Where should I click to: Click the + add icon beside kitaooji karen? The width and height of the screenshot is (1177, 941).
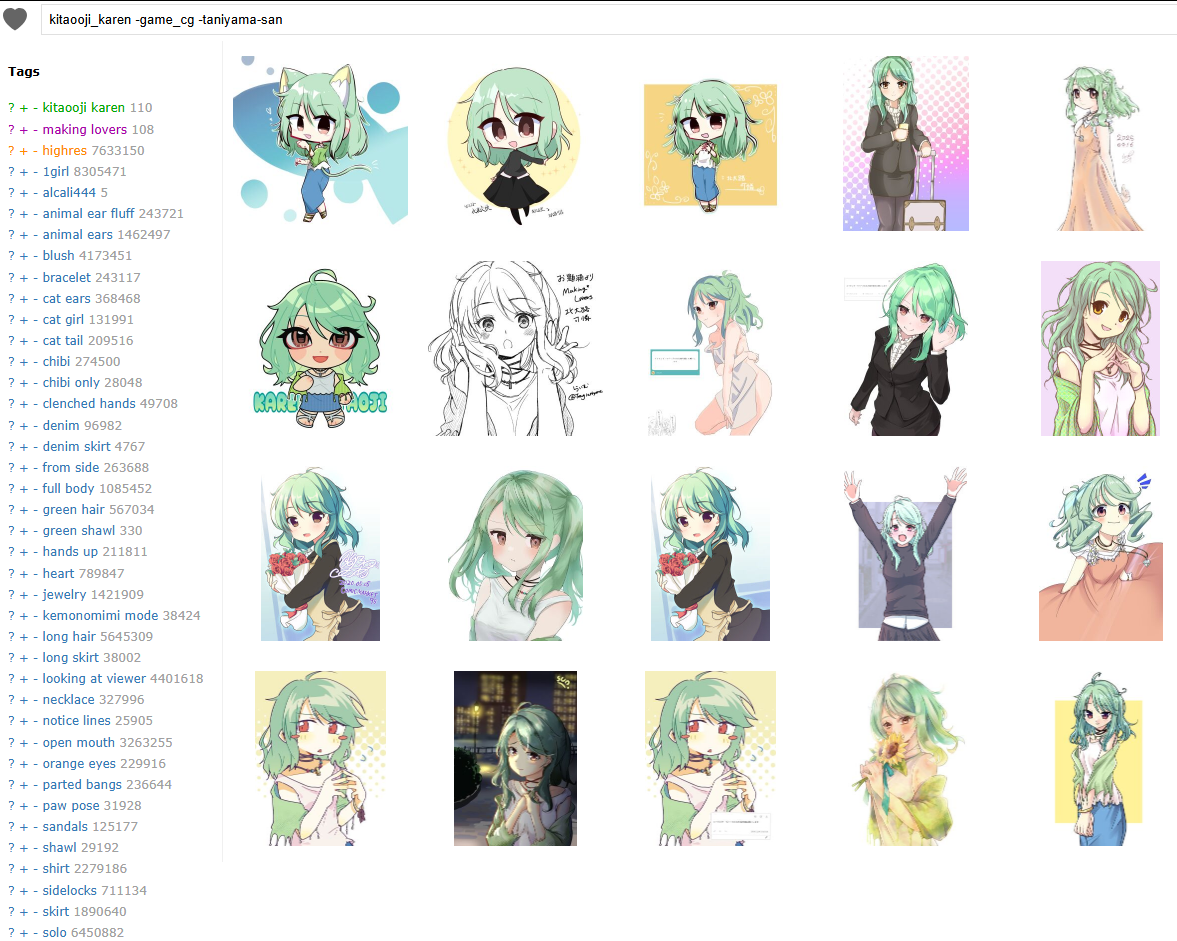point(23,107)
